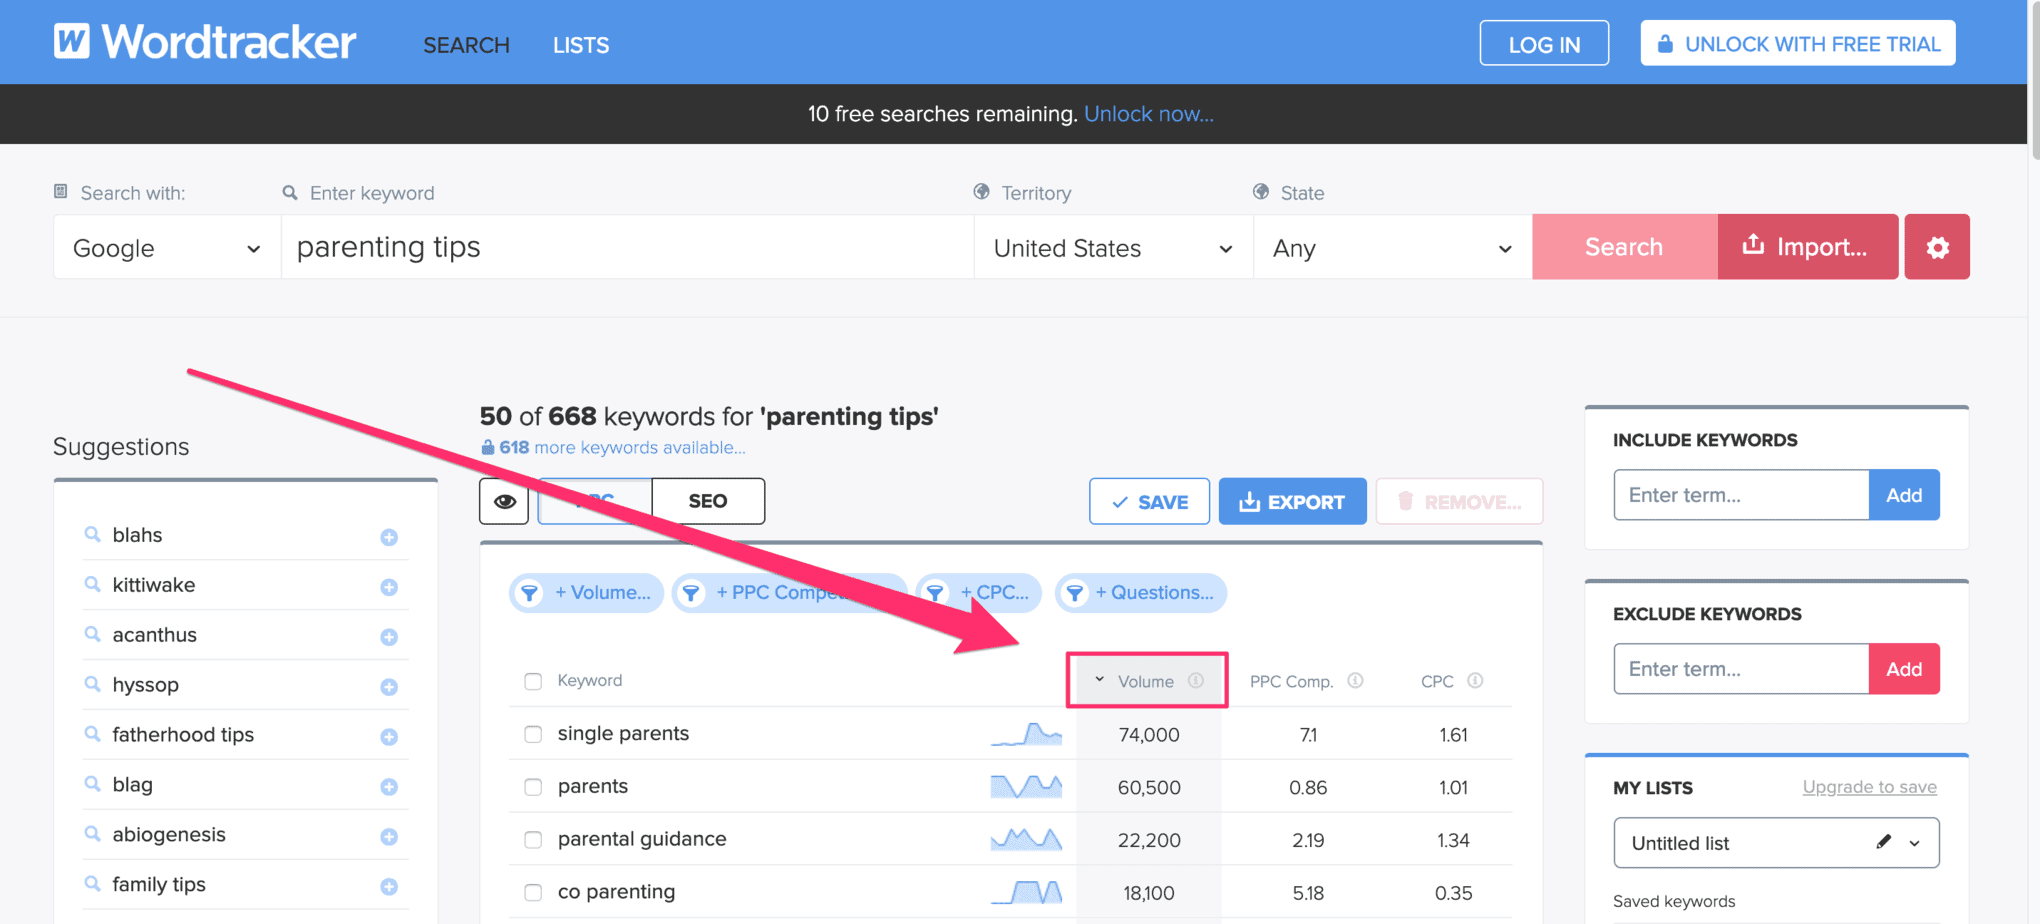This screenshot has width=2040, height=924.
Task: Click the "Unlock now..." link
Action: (1148, 113)
